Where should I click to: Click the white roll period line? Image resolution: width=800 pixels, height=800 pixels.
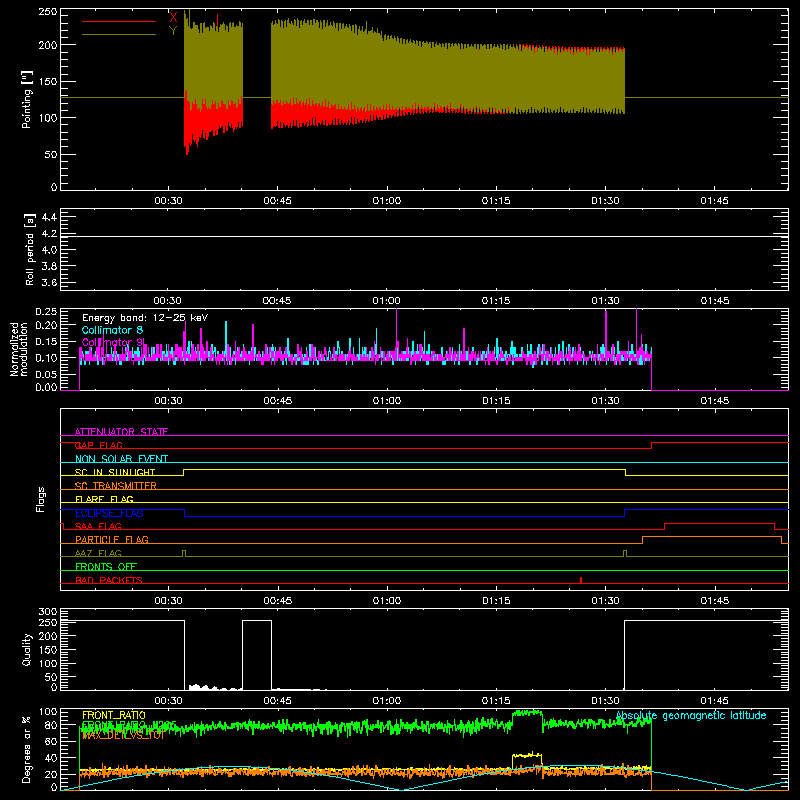424,236
